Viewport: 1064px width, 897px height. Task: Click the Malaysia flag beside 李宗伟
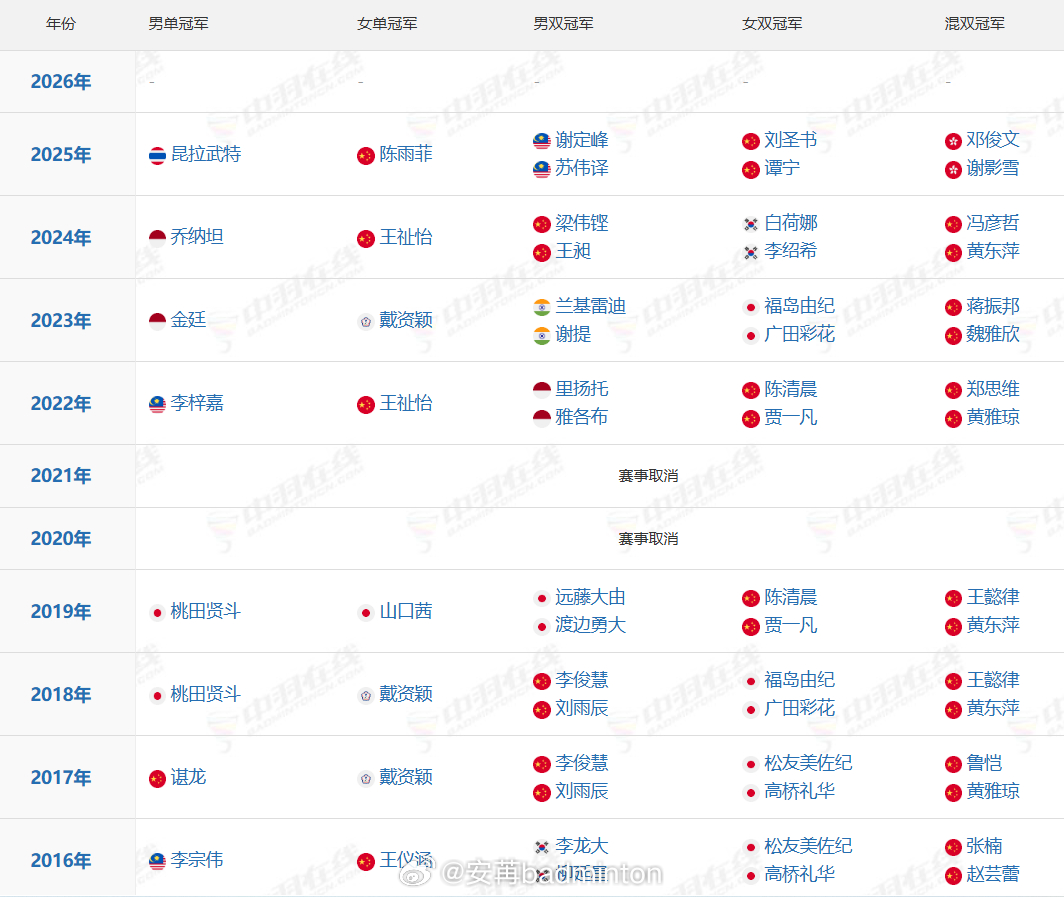click(x=157, y=862)
